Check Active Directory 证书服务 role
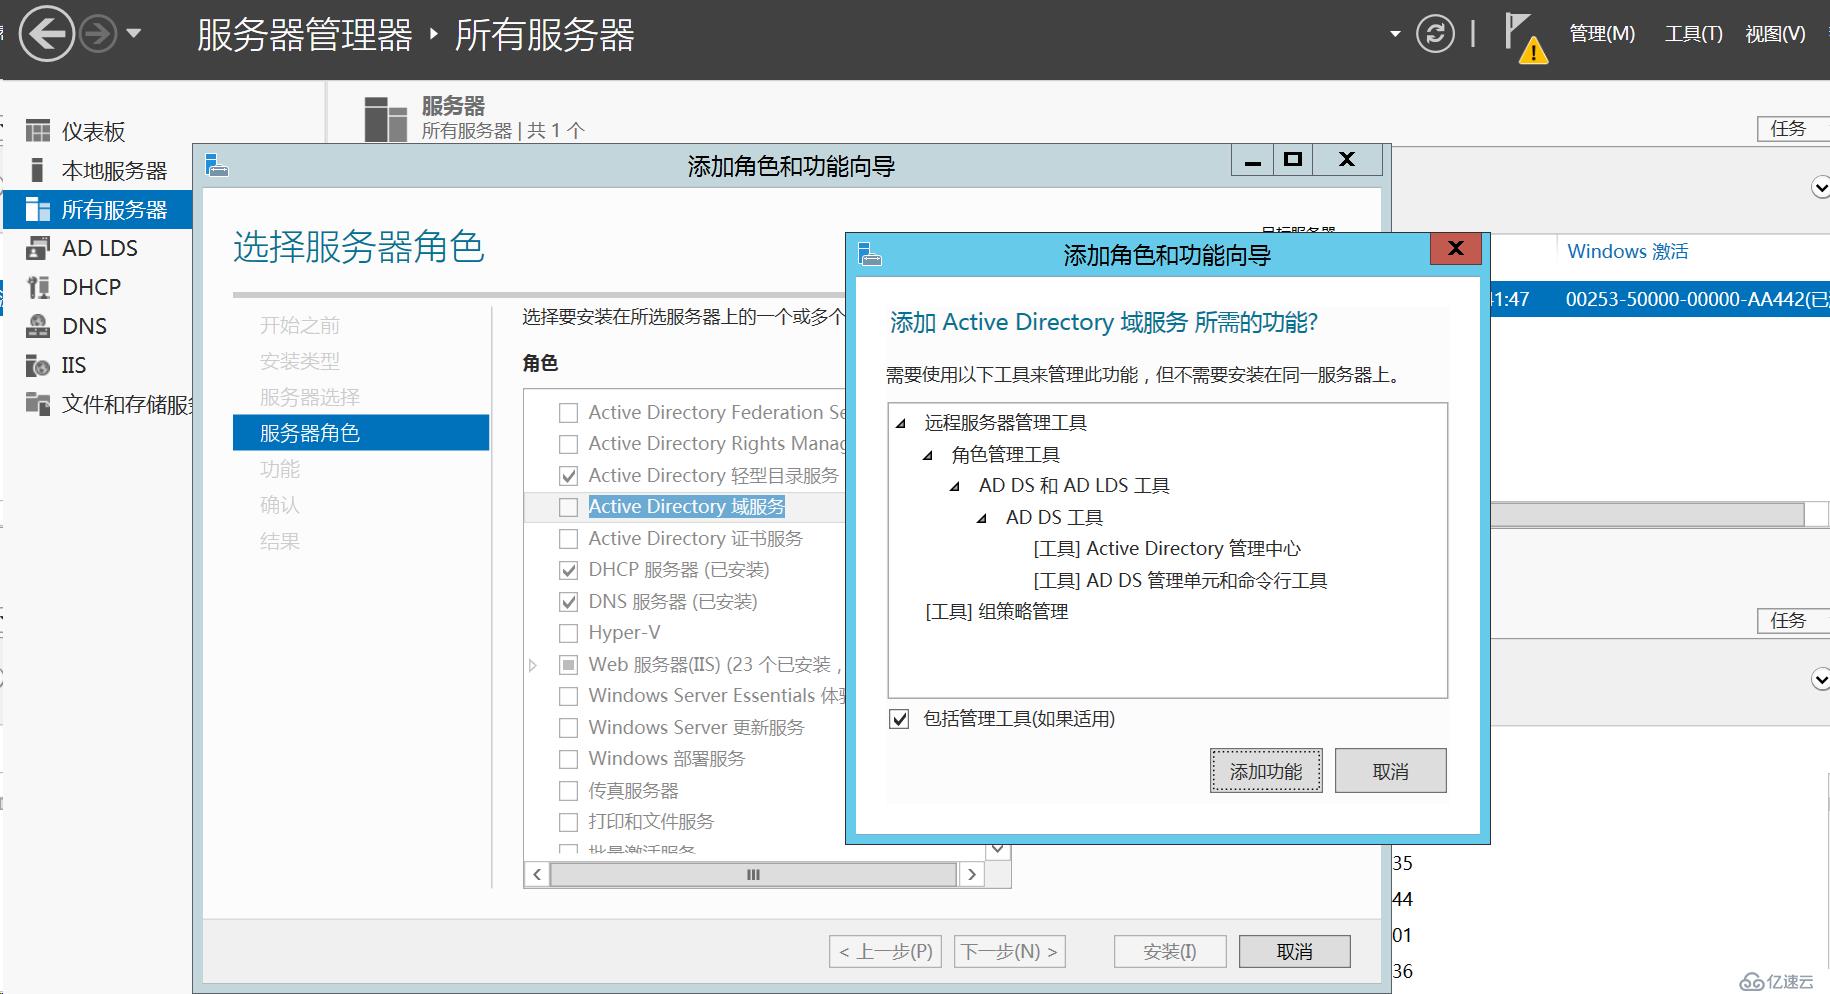The image size is (1830, 994). point(568,538)
